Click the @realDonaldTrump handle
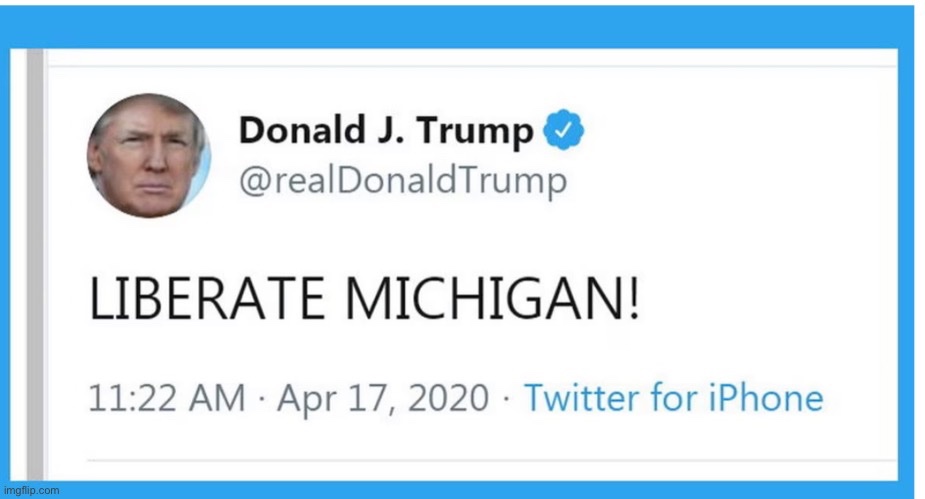This screenshot has height=499, width=925. coord(403,181)
